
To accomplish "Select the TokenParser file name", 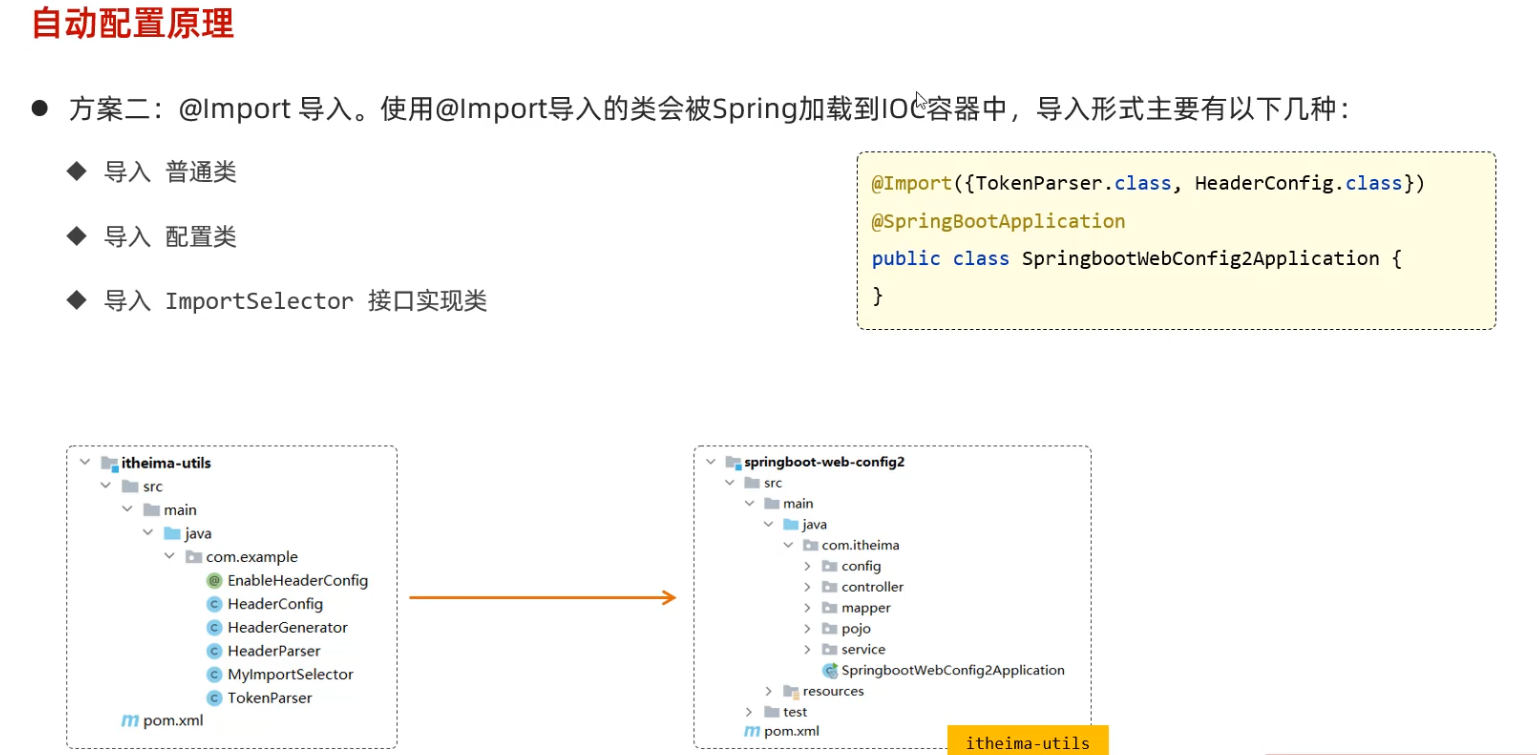I will (x=270, y=698).
